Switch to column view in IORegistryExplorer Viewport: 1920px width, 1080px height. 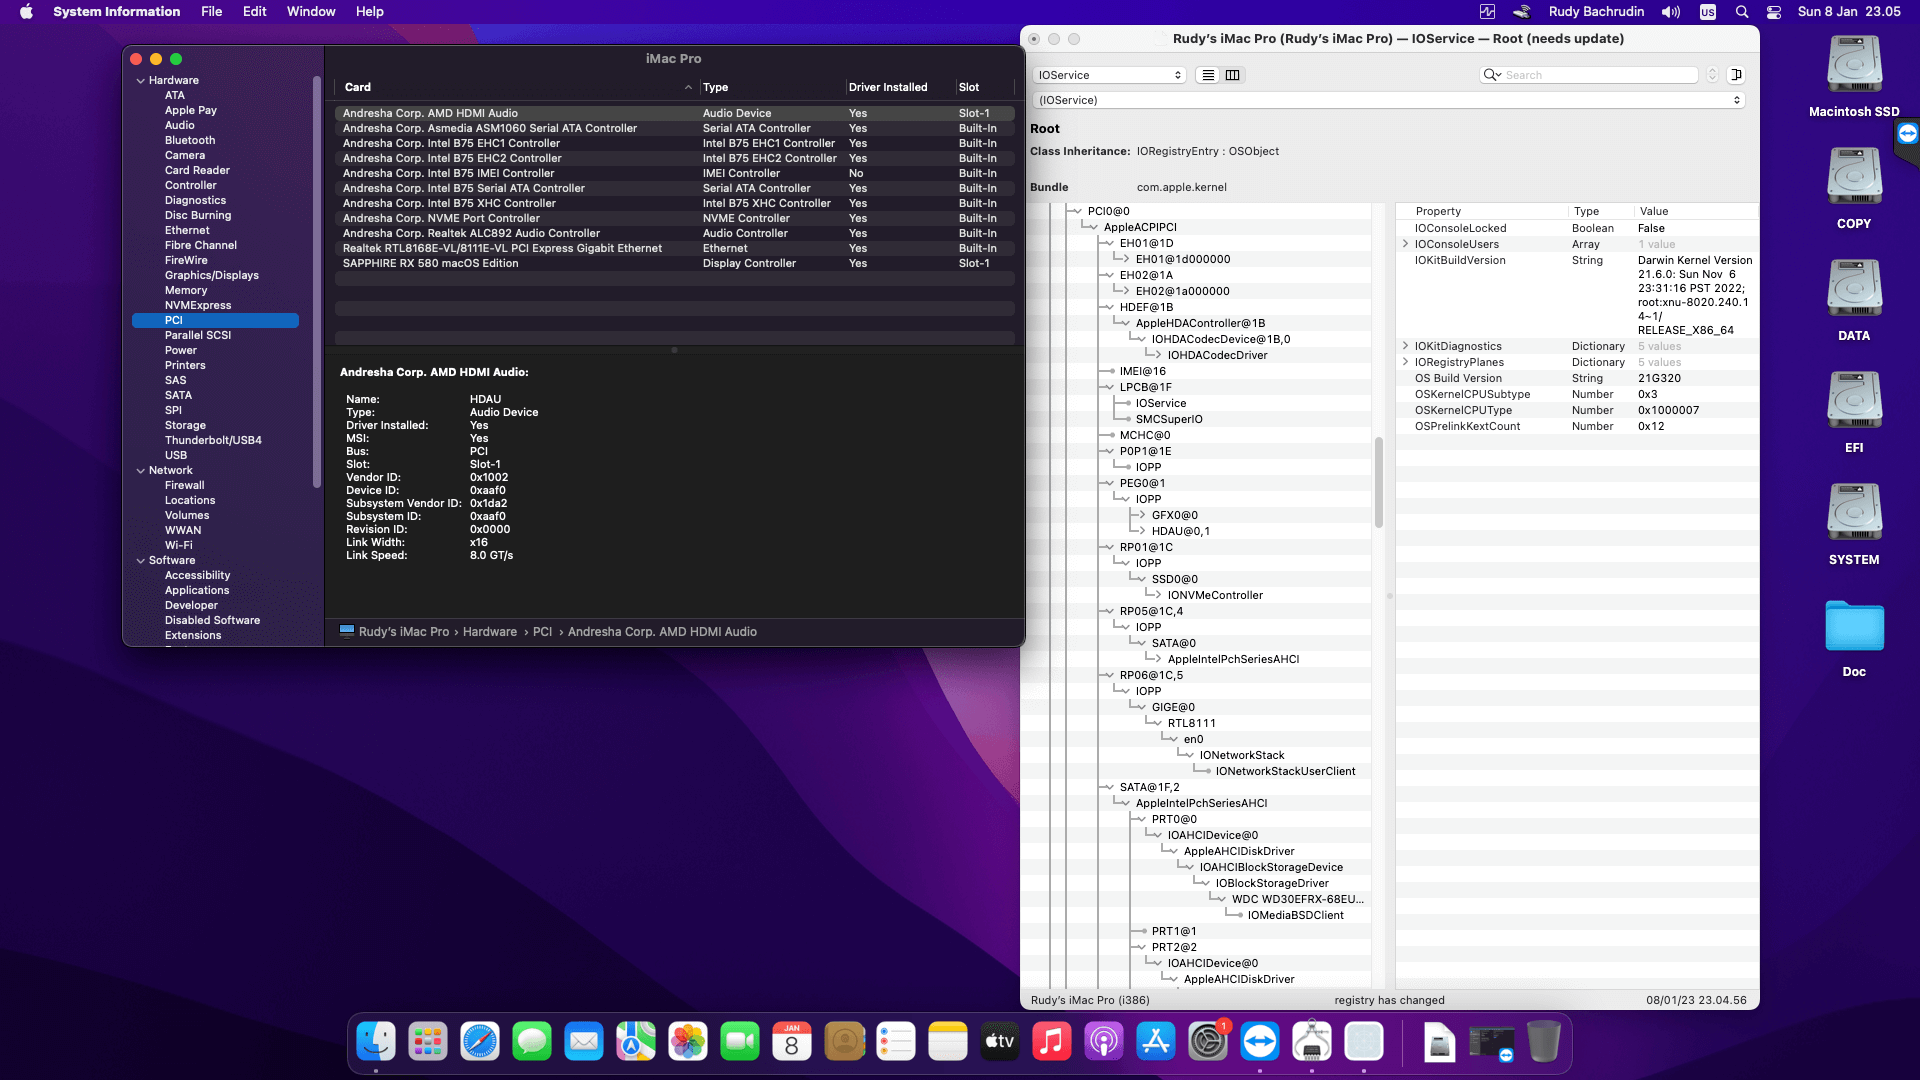[x=1233, y=75]
